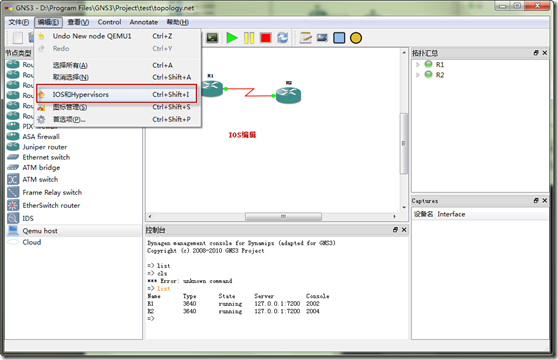Open the console terminal toolbar icon
This screenshot has height=360, width=558.
[x=212, y=37]
